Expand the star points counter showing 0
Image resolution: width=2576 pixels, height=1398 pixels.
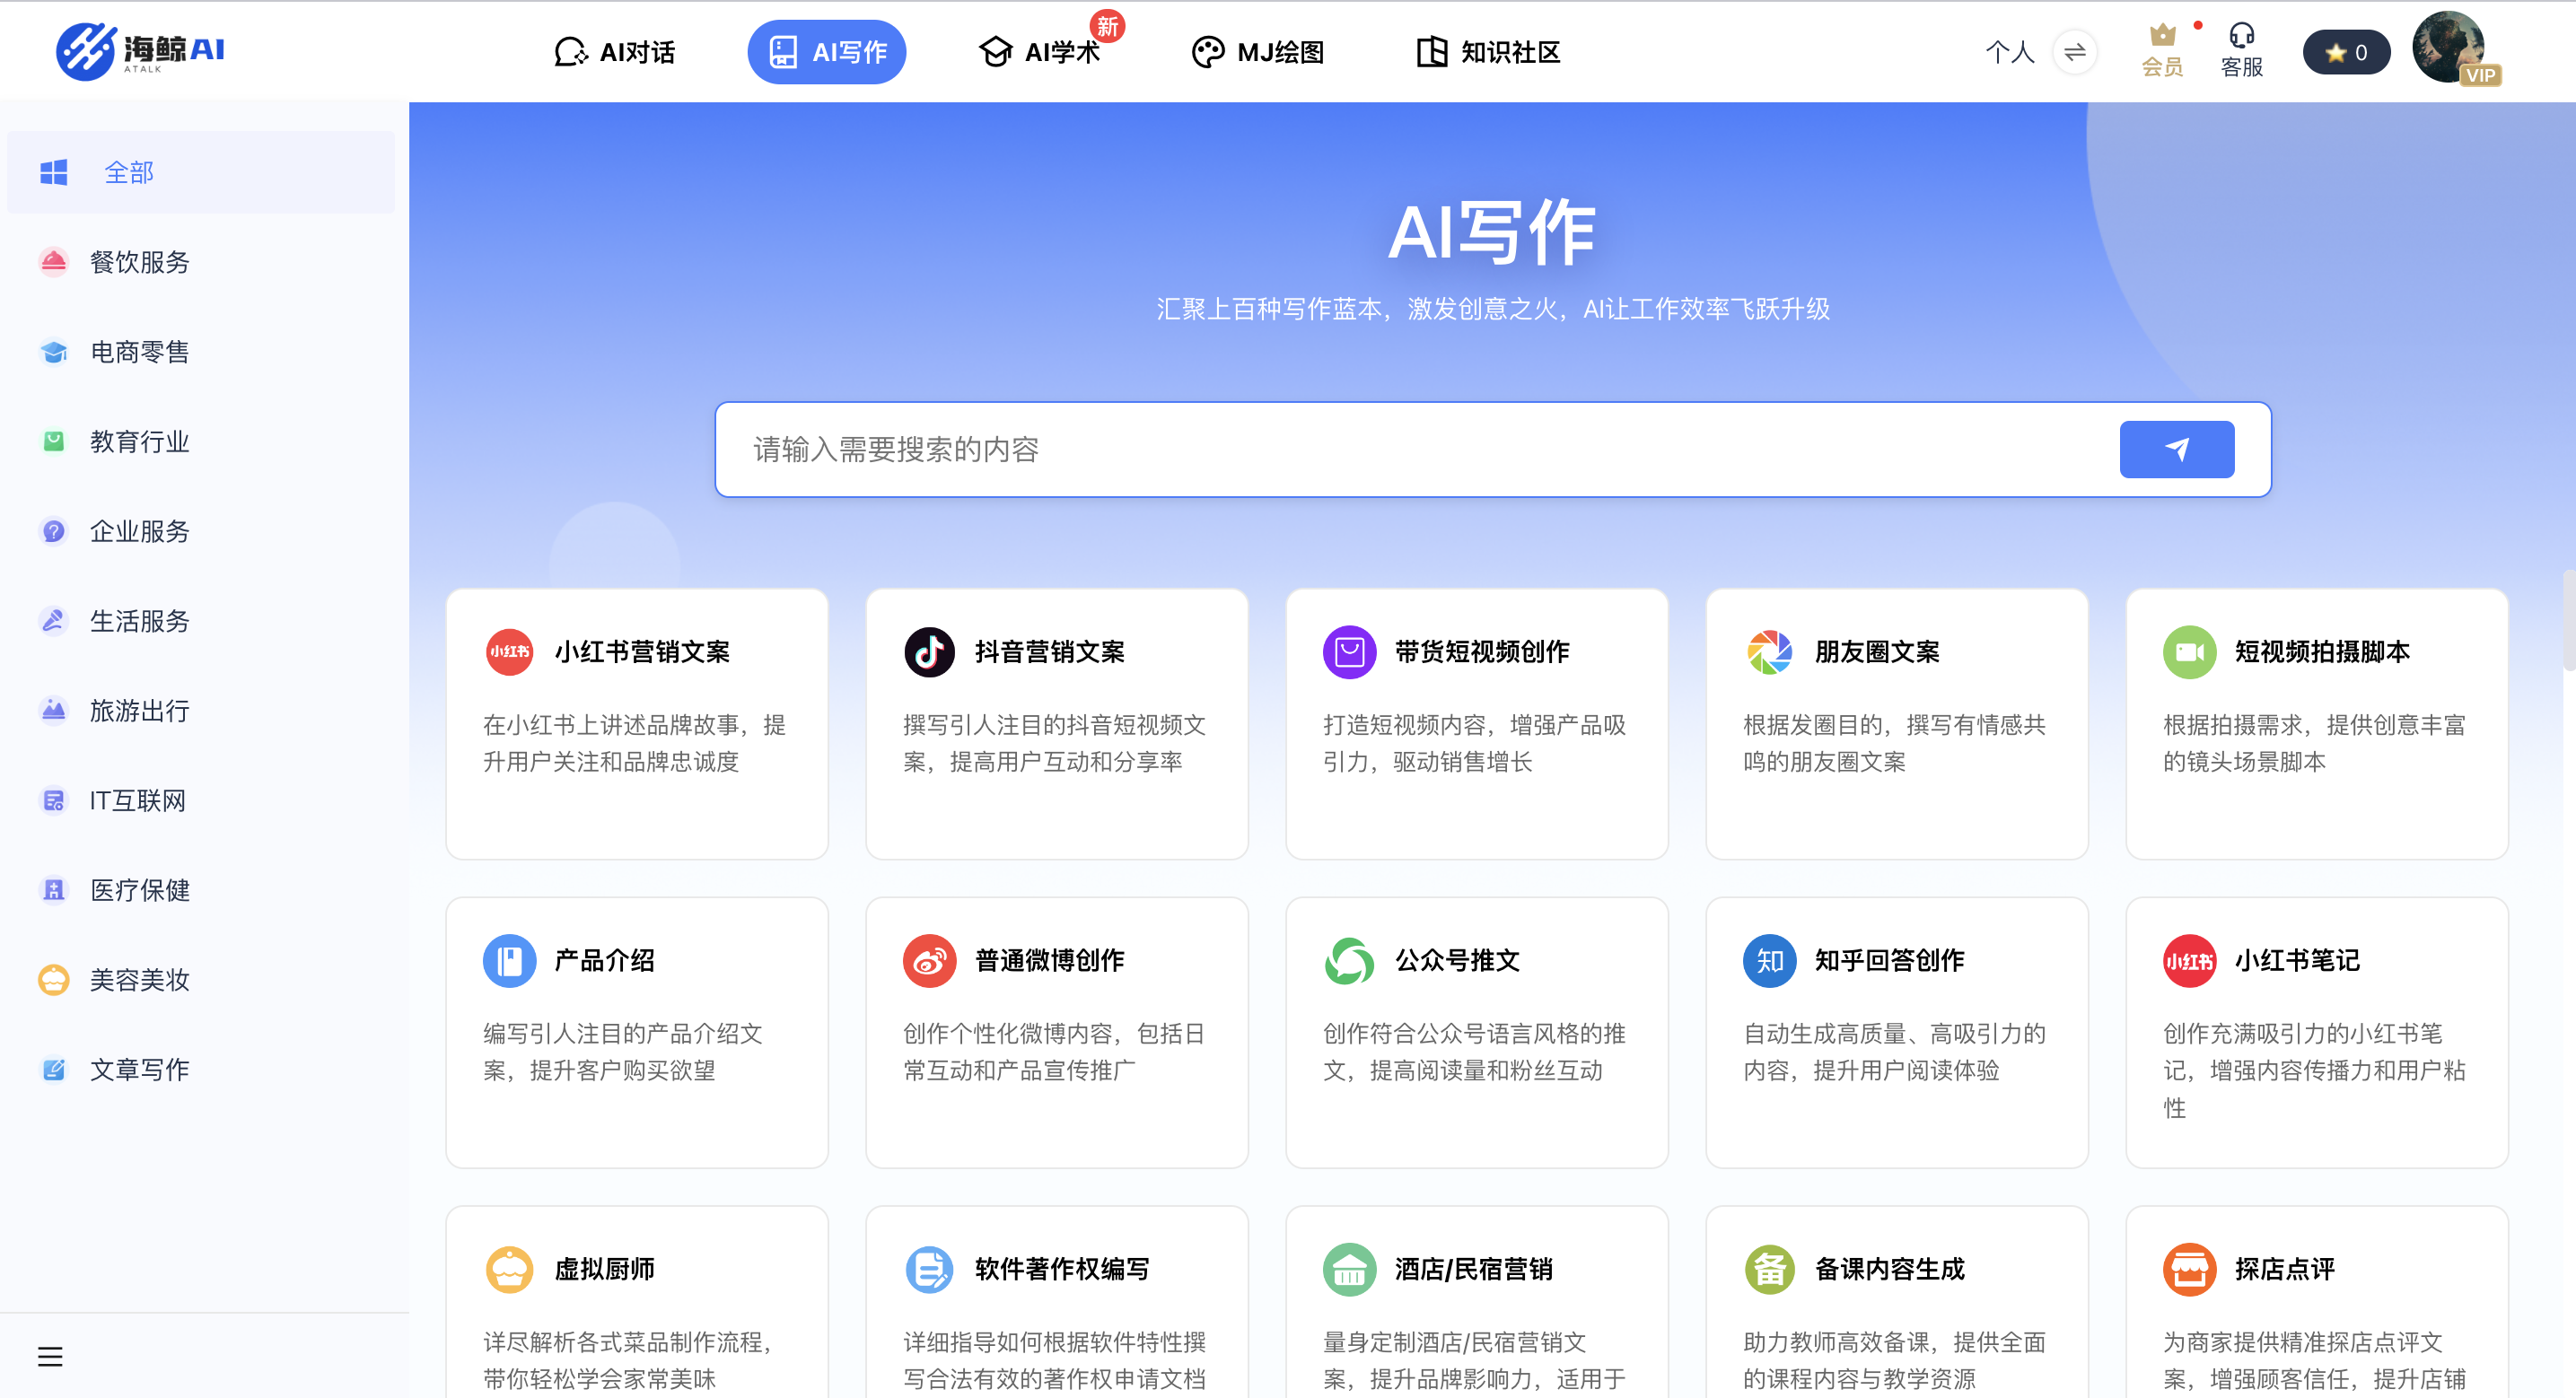(2346, 52)
